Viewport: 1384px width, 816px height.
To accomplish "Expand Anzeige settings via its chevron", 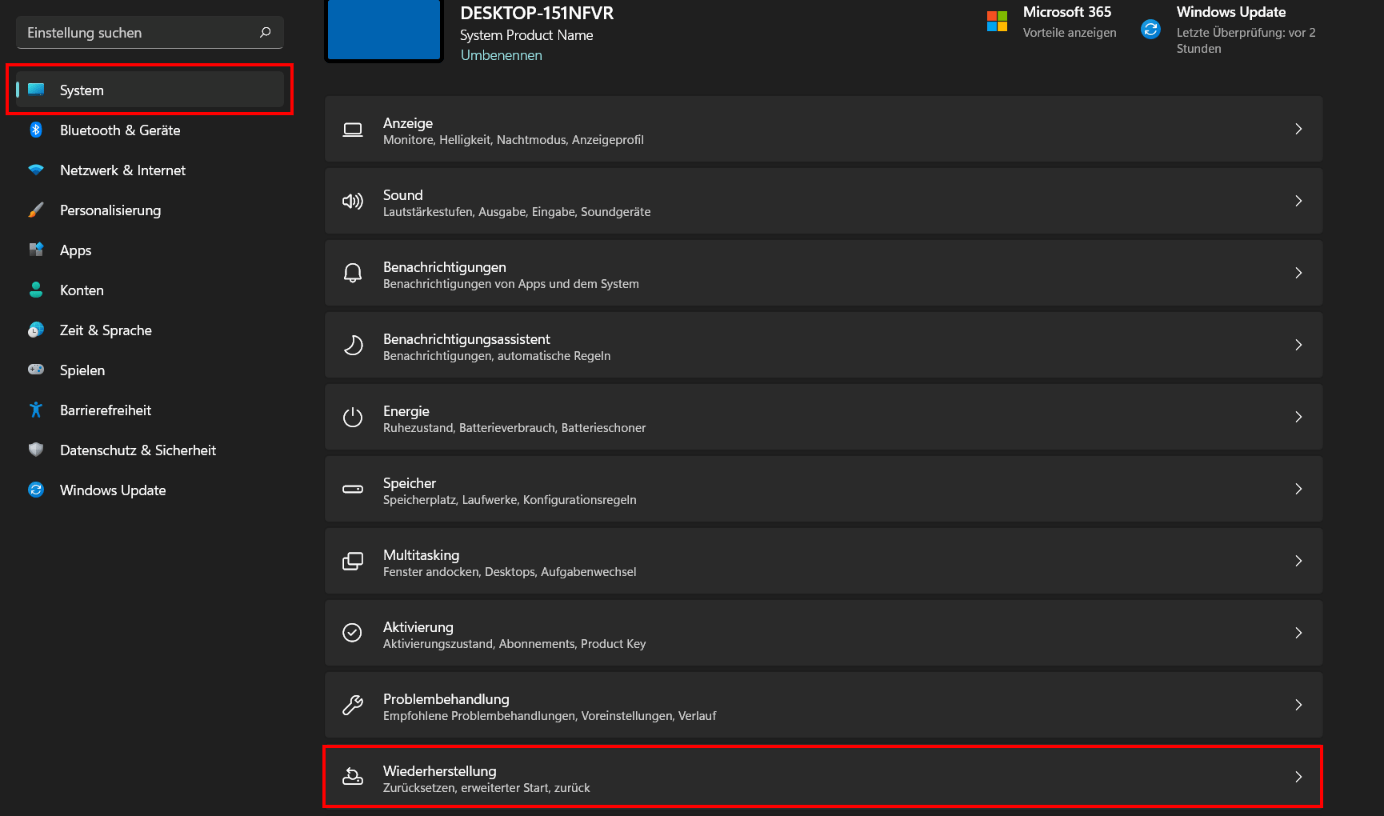I will 1298,129.
